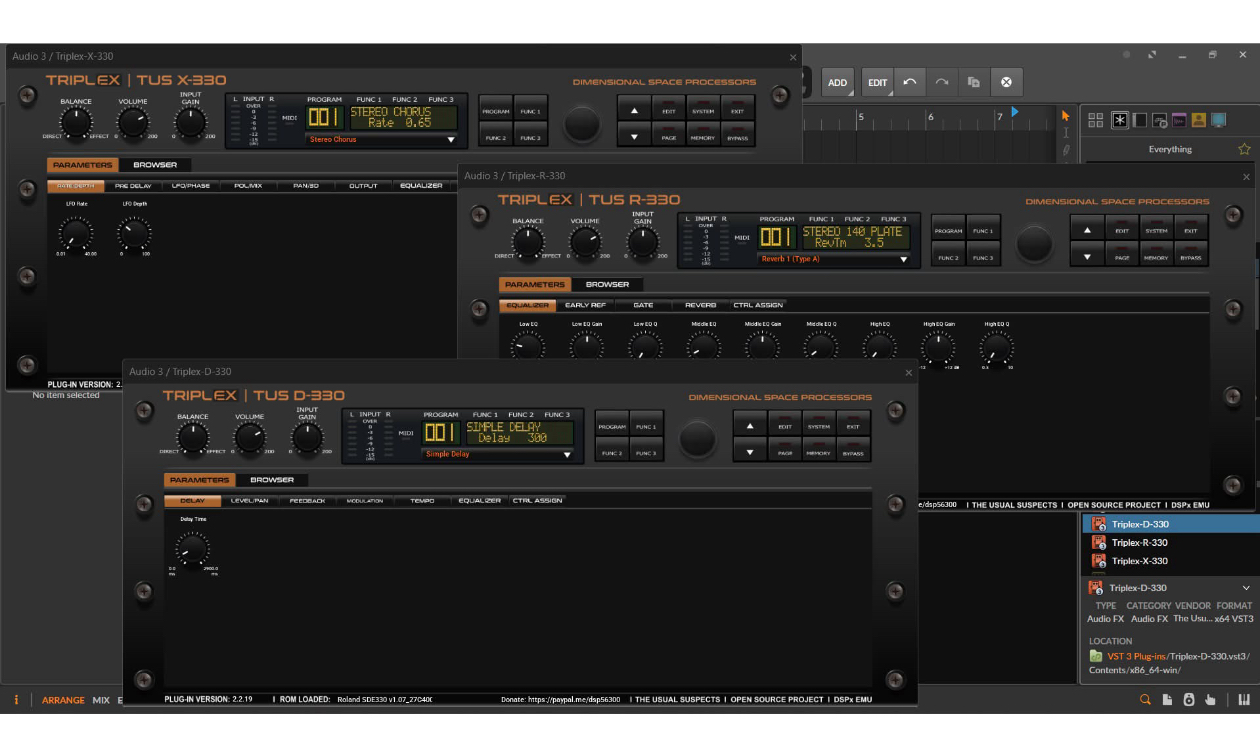Click FUNC 3 button on TUS X-330

pos(530,136)
